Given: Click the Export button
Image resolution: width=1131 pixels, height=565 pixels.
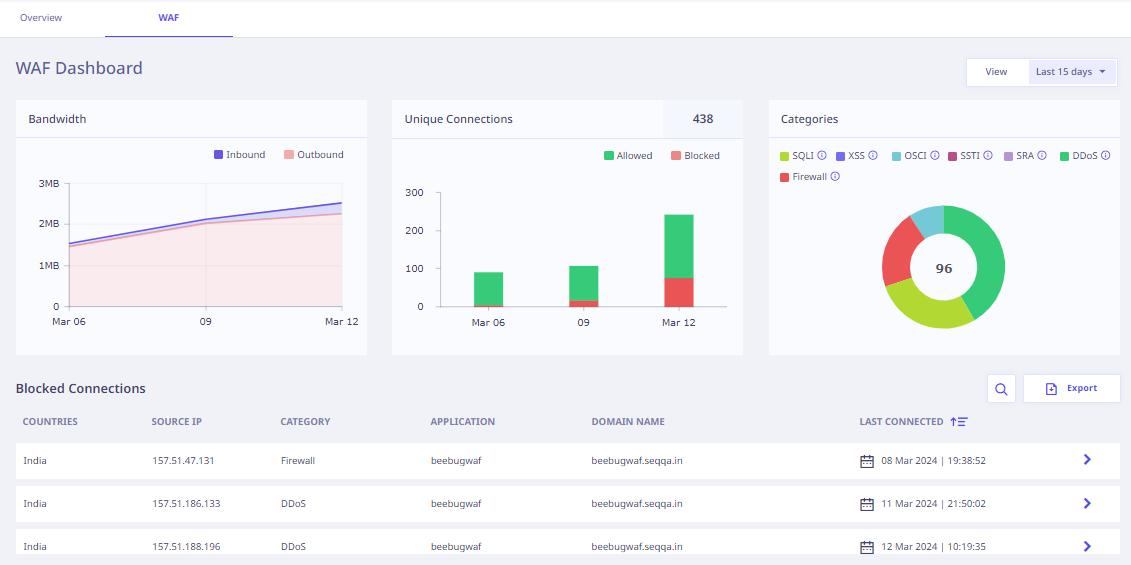Looking at the screenshot, I should tap(1072, 388).
